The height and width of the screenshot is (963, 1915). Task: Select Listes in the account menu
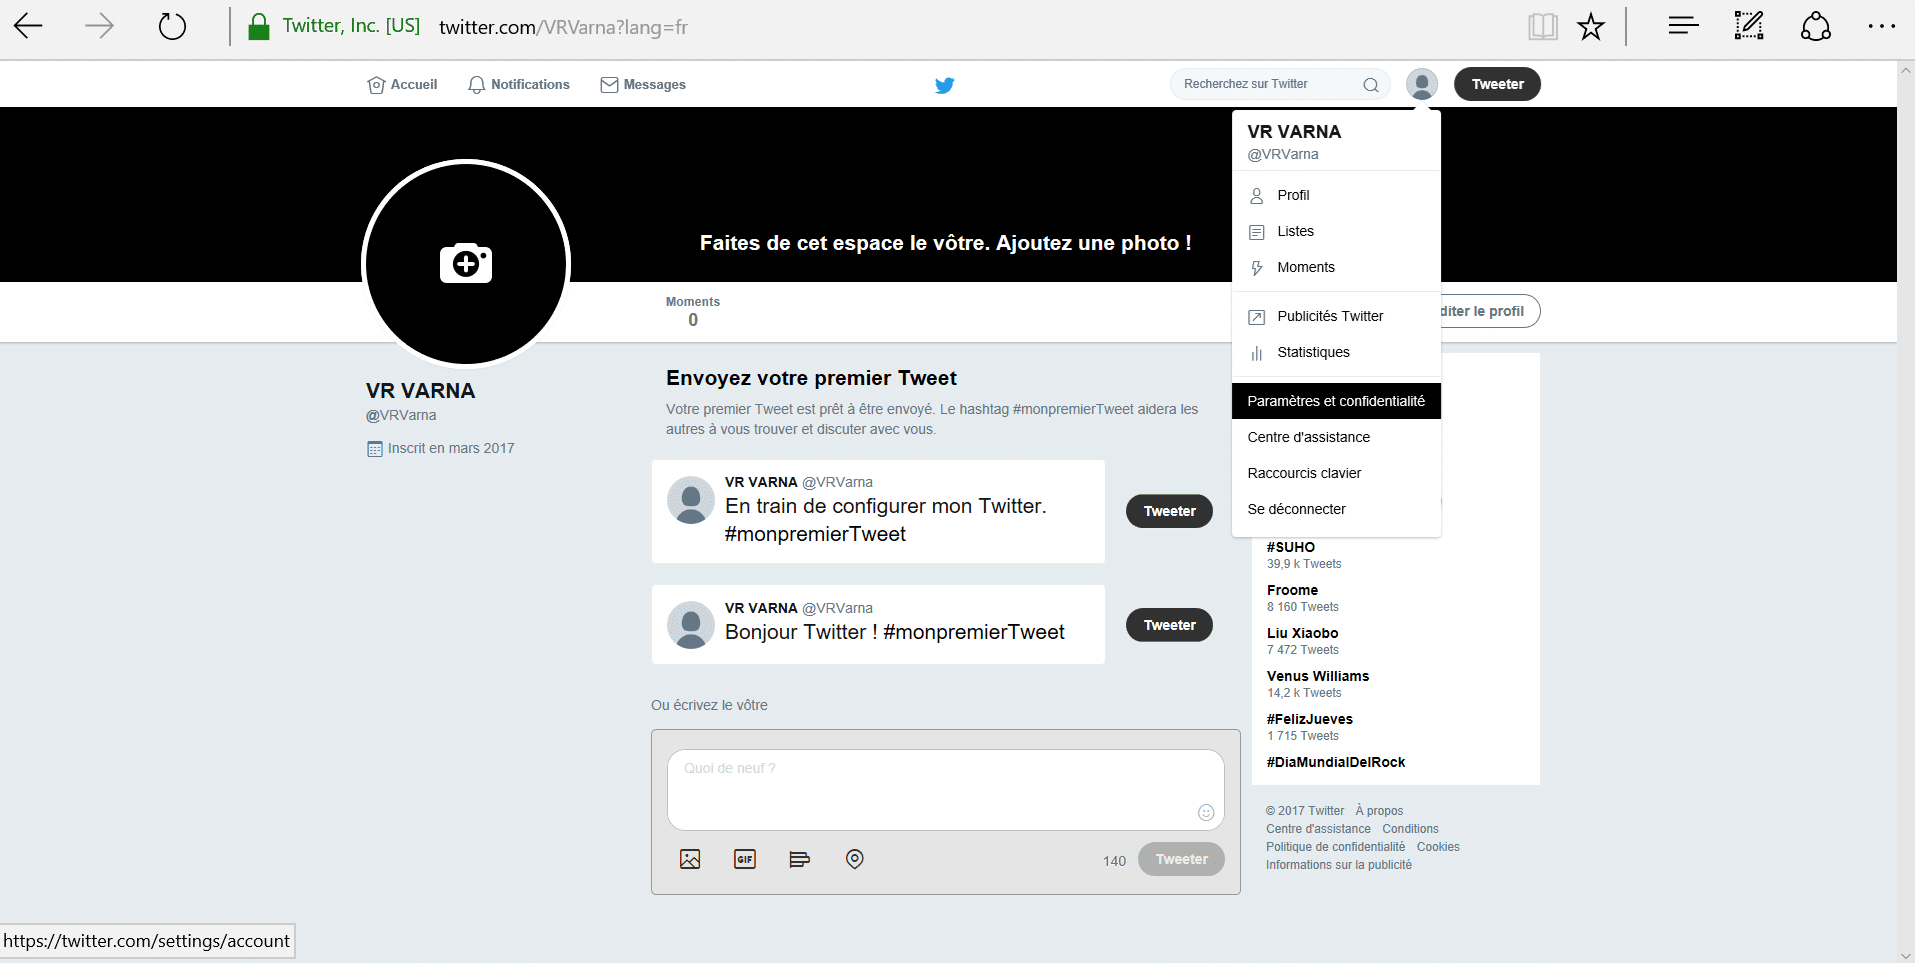(x=1336, y=231)
